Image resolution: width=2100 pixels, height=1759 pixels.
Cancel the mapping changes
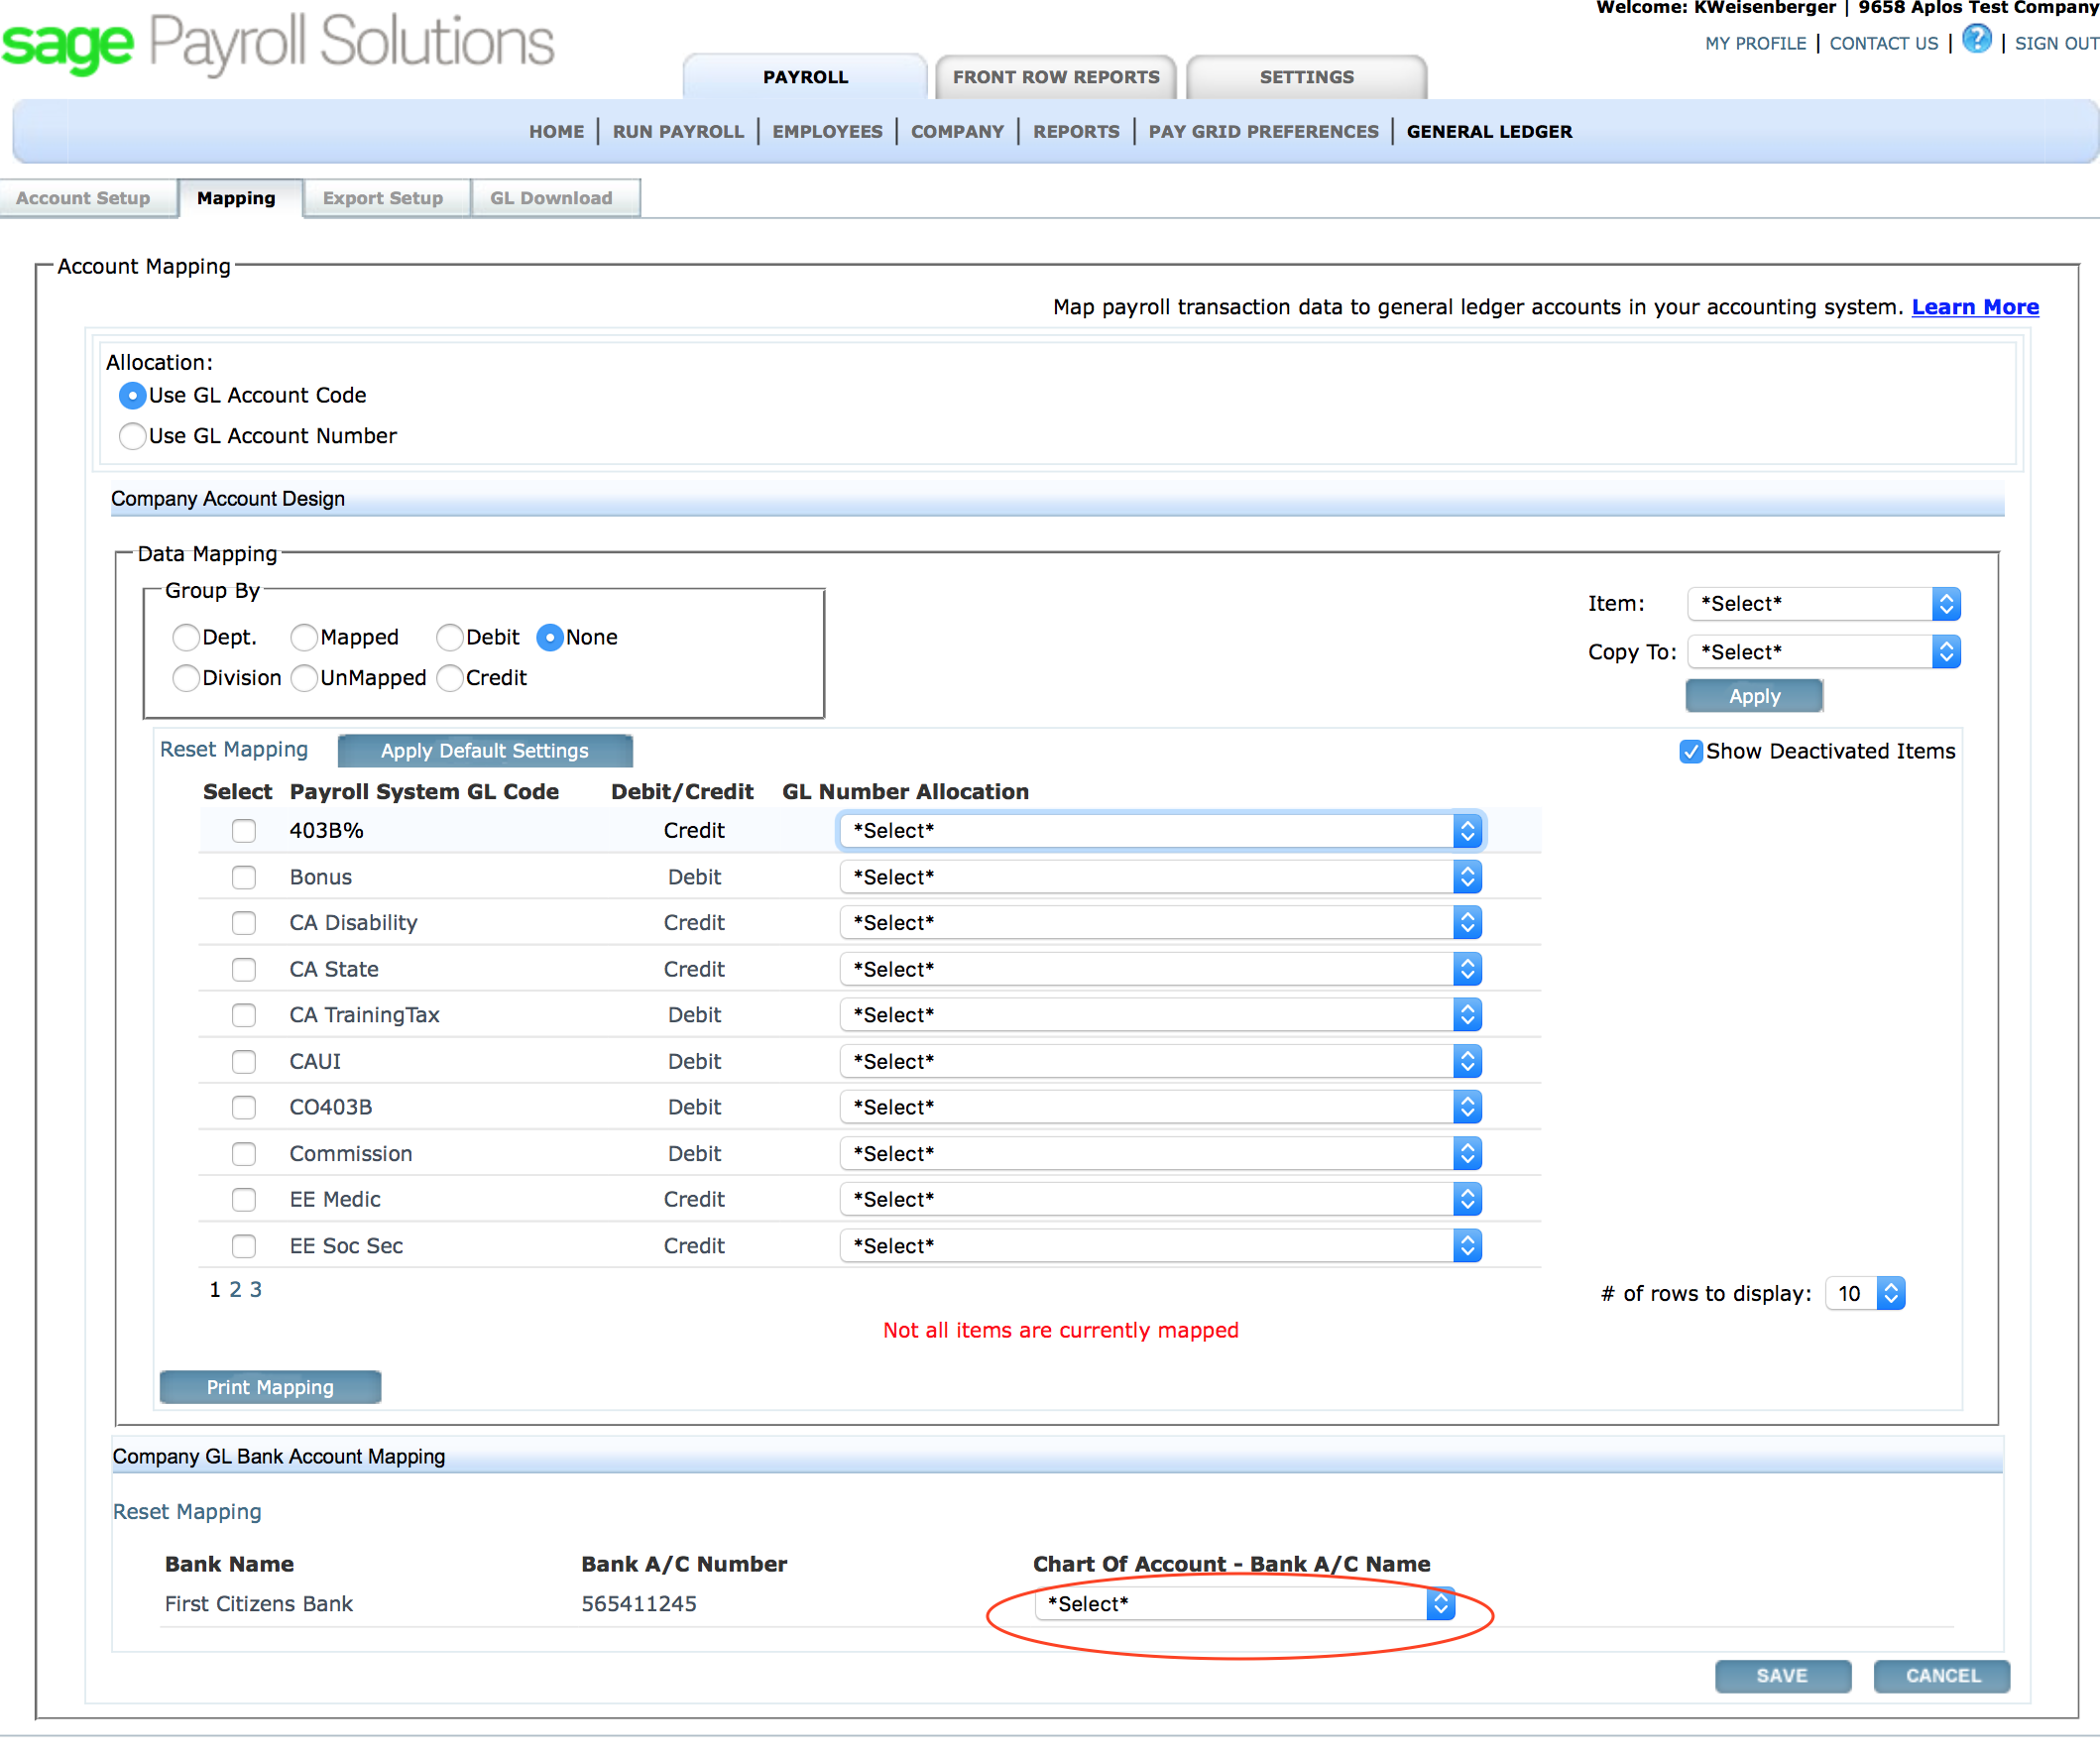(x=1942, y=1677)
